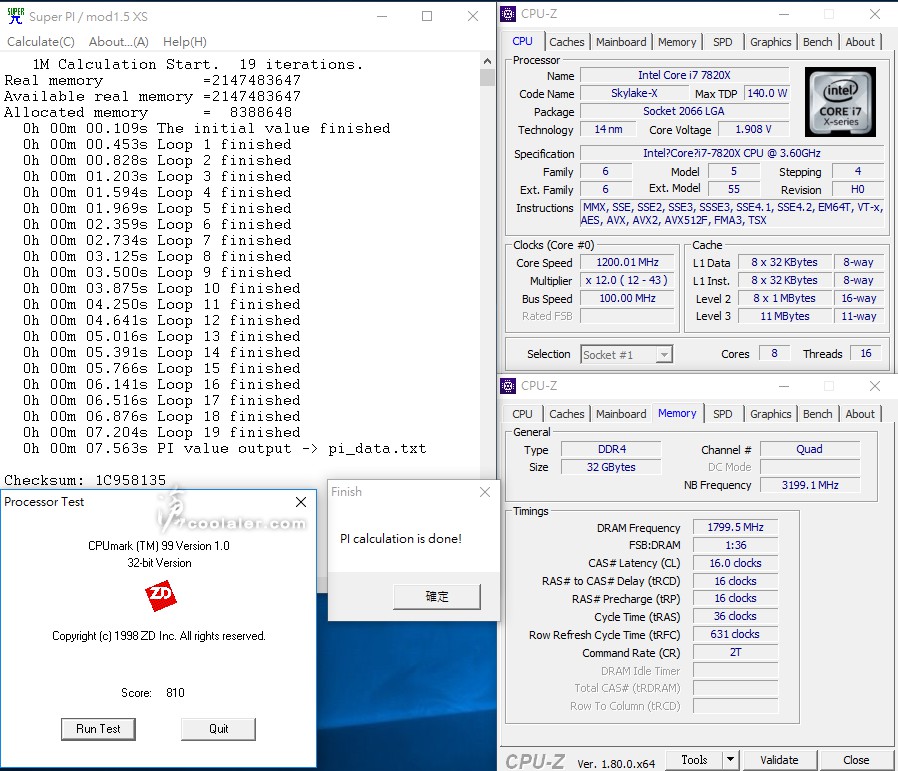Click the Threads value 16
The height and width of the screenshot is (771, 898).
[x=865, y=353]
